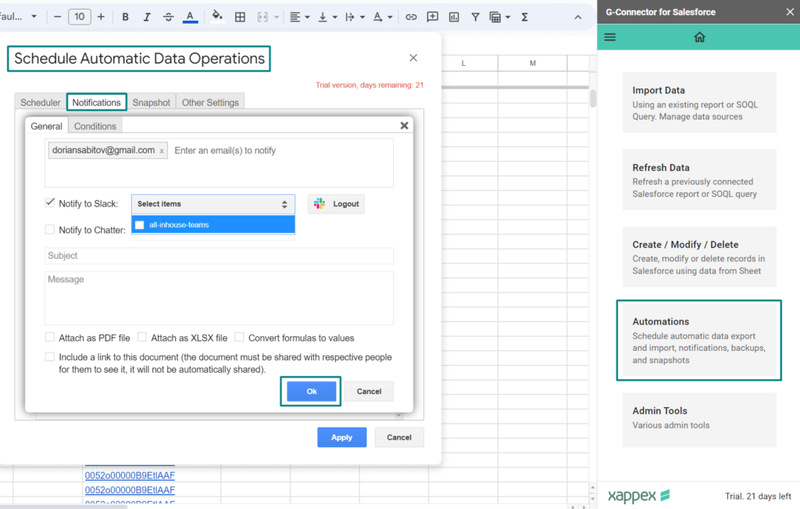Increase font size with plus button
This screenshot has height=509, width=800.
pyautogui.click(x=101, y=17)
